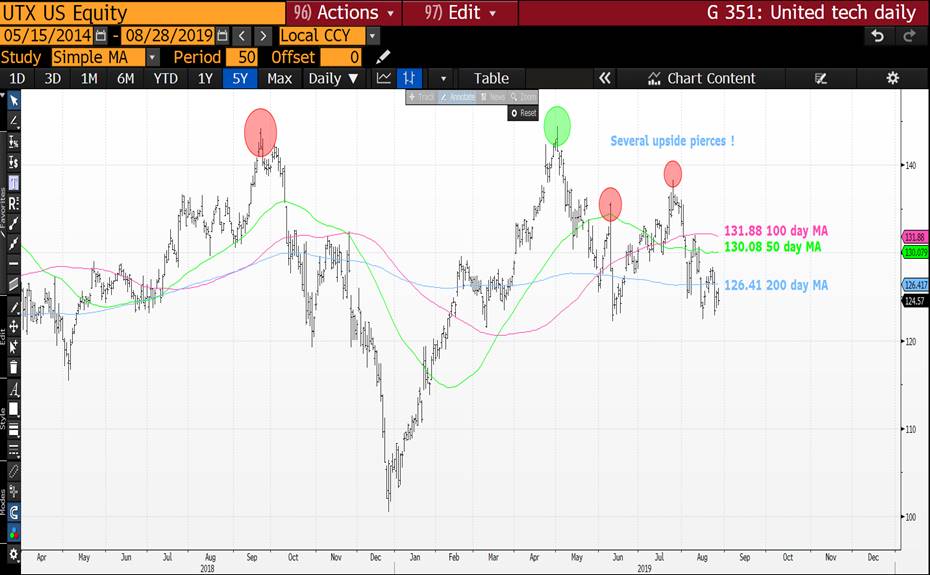
Task: Select the trend line drawing tool
Action: tap(13, 121)
